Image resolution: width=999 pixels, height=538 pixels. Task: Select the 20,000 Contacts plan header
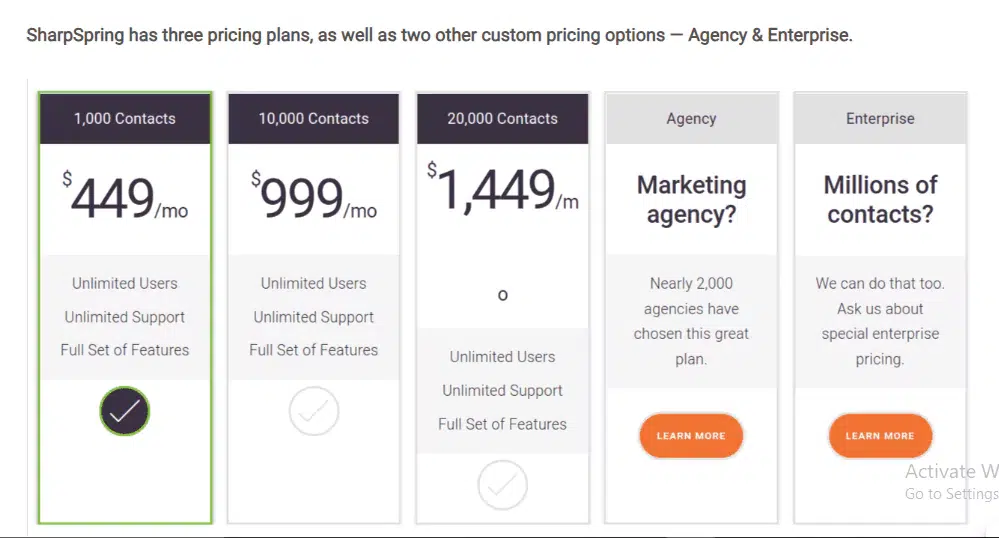pyautogui.click(x=502, y=118)
